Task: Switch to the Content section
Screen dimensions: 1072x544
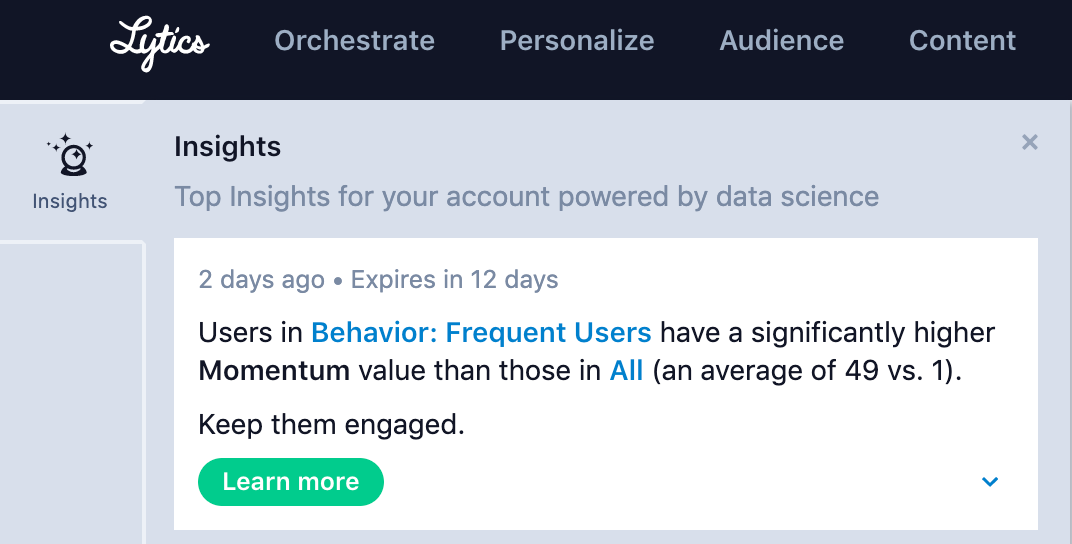Action: point(962,41)
